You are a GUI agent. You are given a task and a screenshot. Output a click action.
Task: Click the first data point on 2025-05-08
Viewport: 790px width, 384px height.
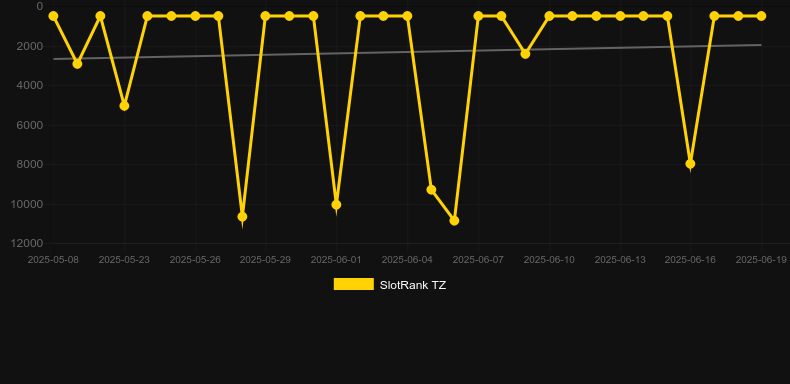(53, 16)
